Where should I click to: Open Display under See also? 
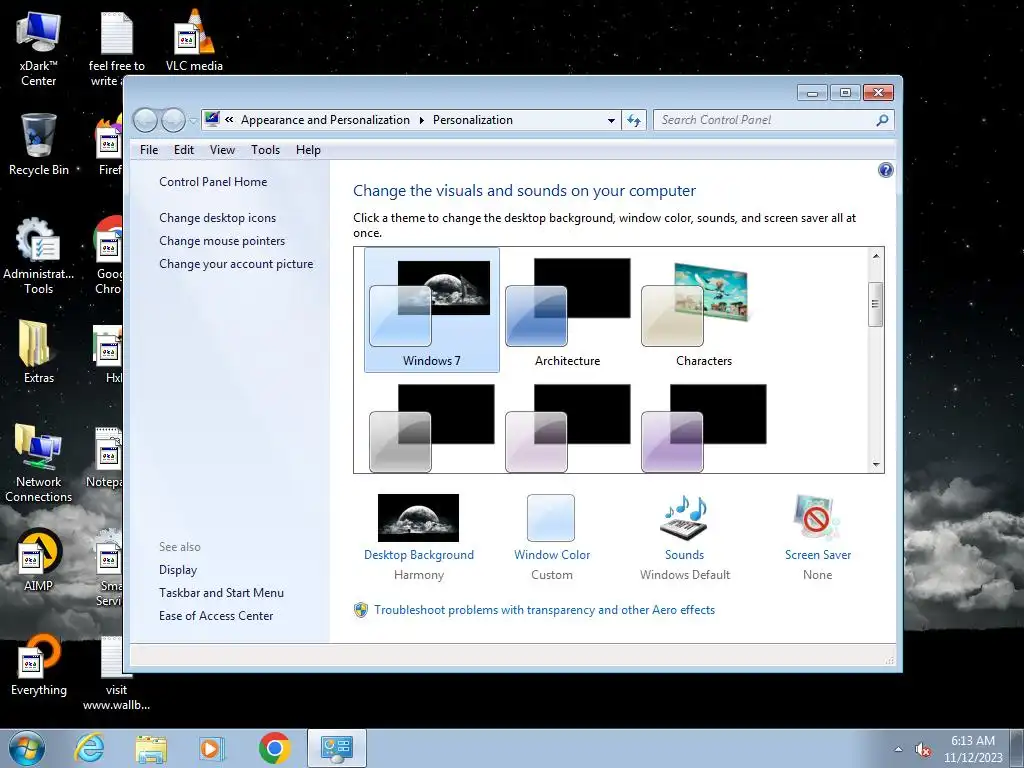pyautogui.click(x=178, y=569)
